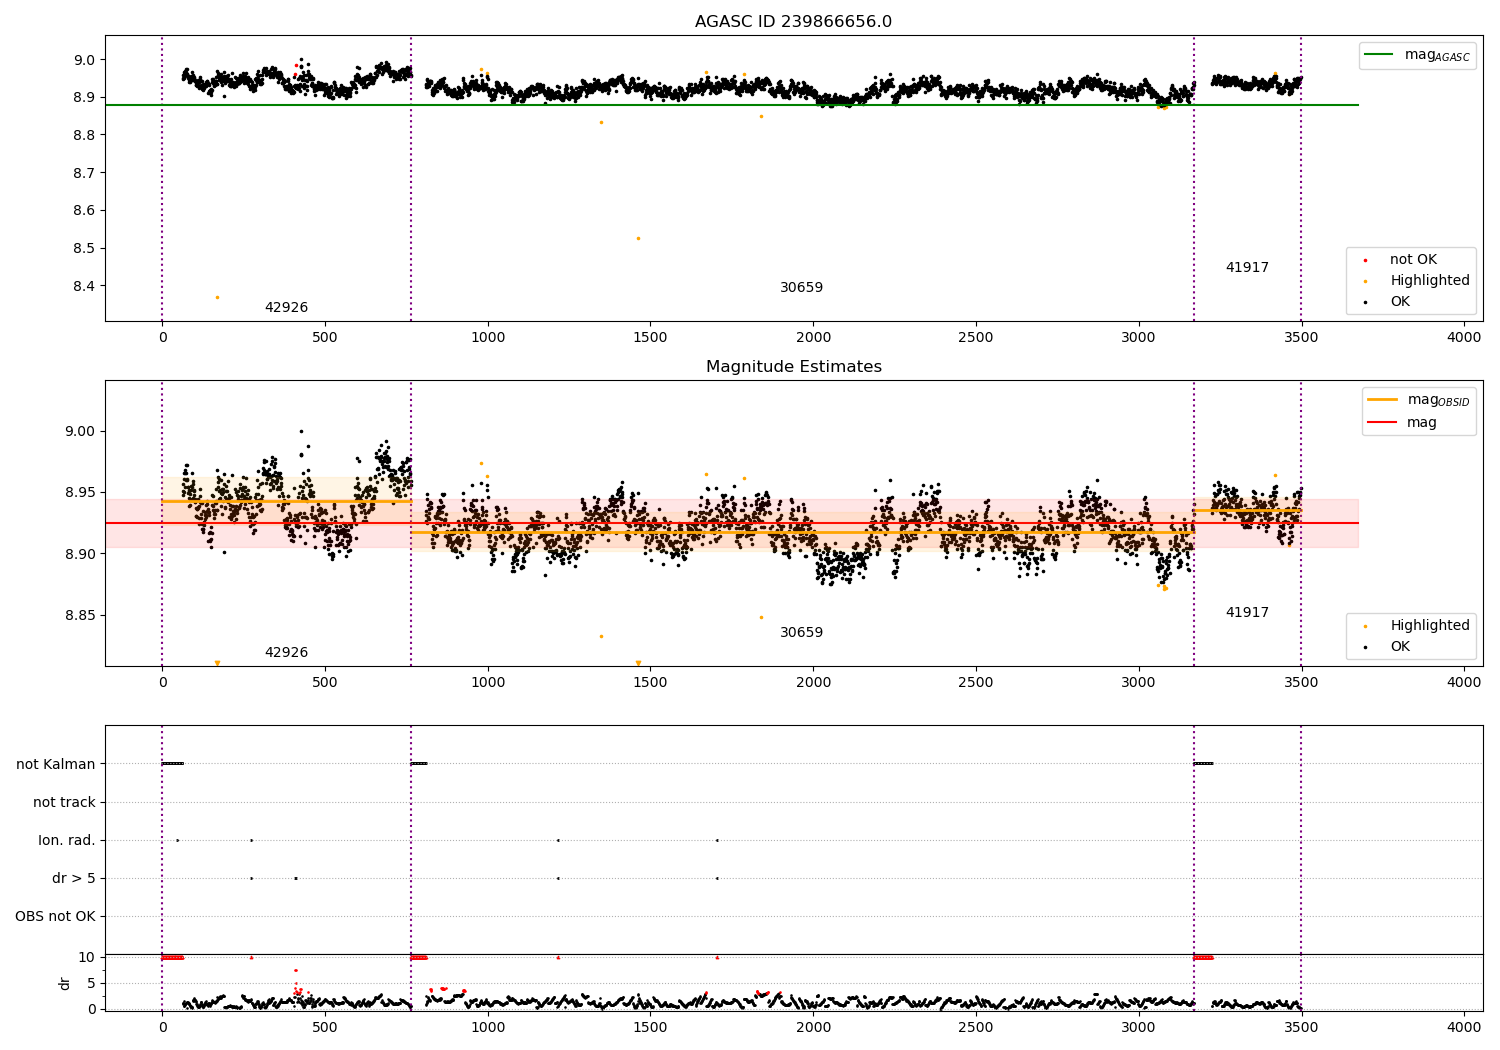Image resolution: width=1500 pixels, height=1050 pixels.
Task: Click the red 'not OK' legend marker dot
Action: click(1365, 260)
